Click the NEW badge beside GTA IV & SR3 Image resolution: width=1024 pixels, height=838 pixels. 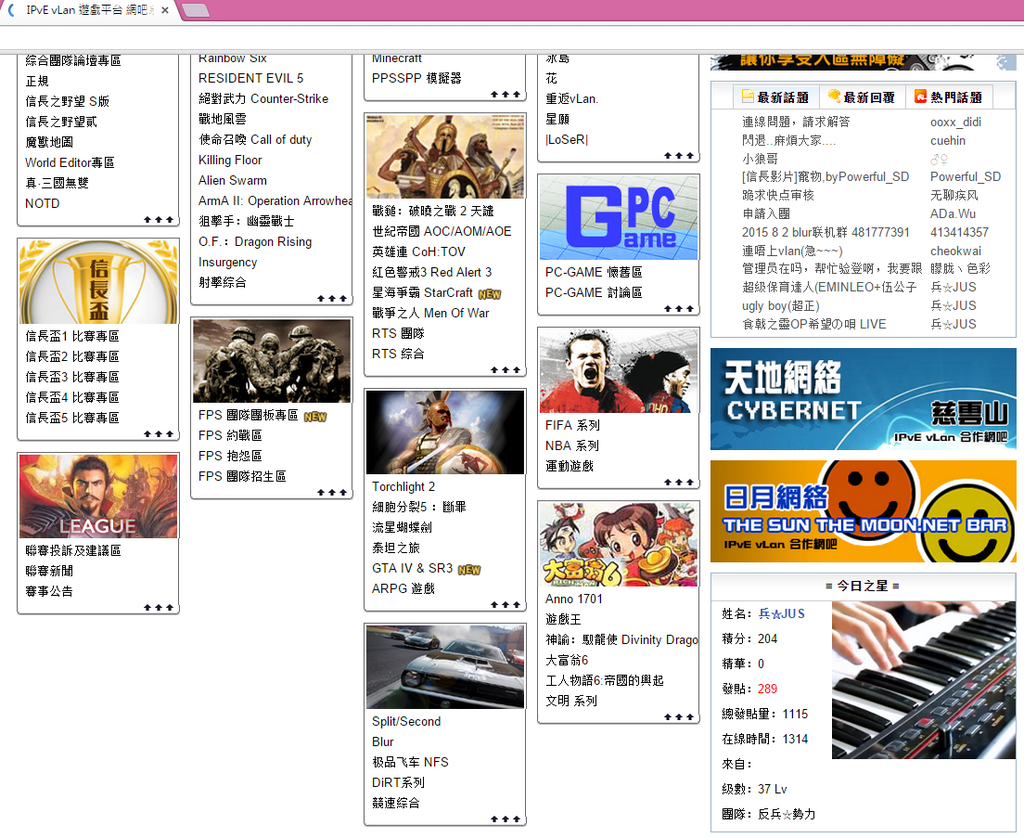[x=469, y=569]
